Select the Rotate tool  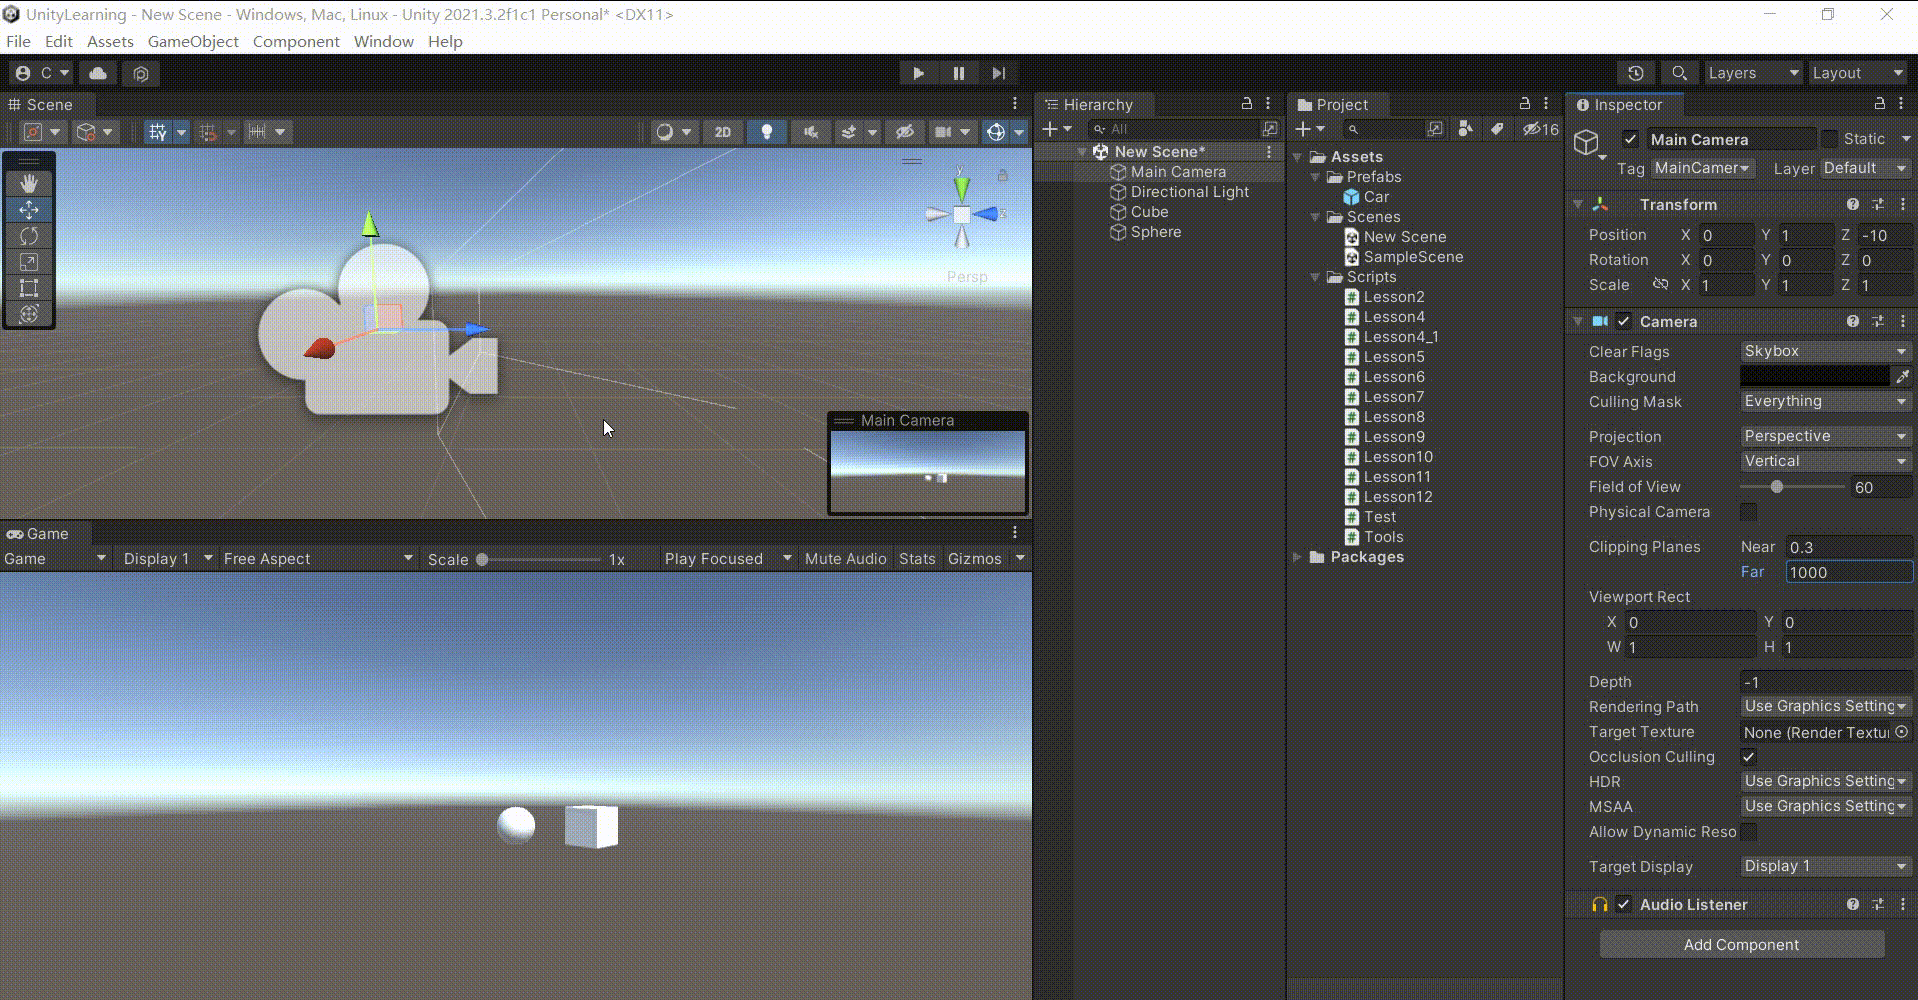click(x=29, y=236)
